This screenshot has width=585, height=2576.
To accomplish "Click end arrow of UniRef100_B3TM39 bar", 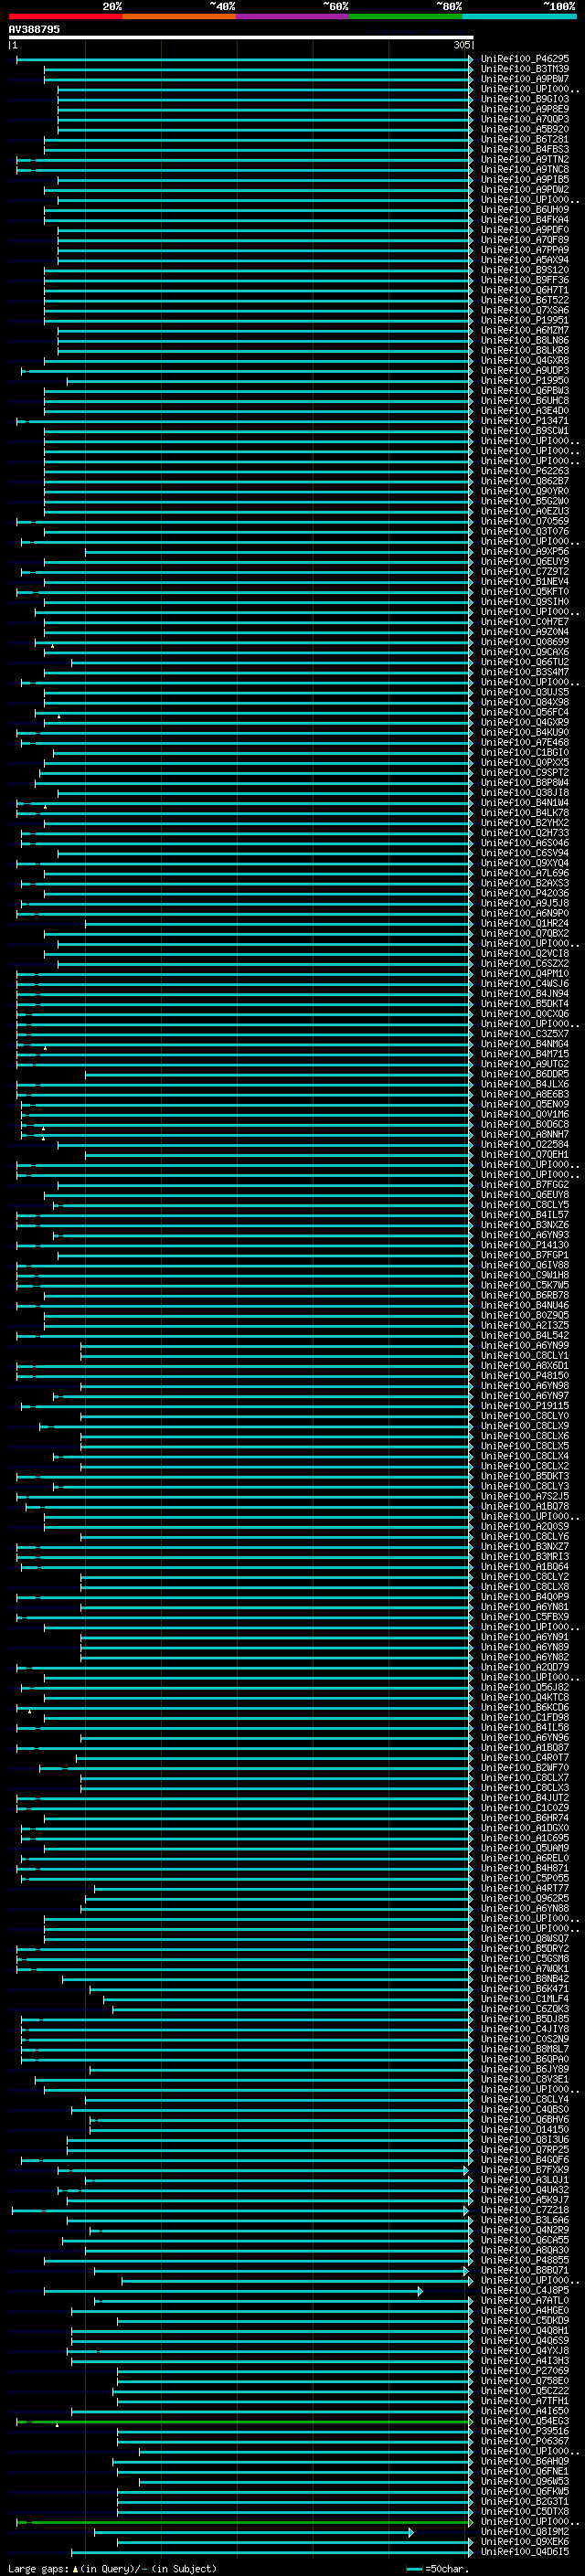I will coord(470,70).
